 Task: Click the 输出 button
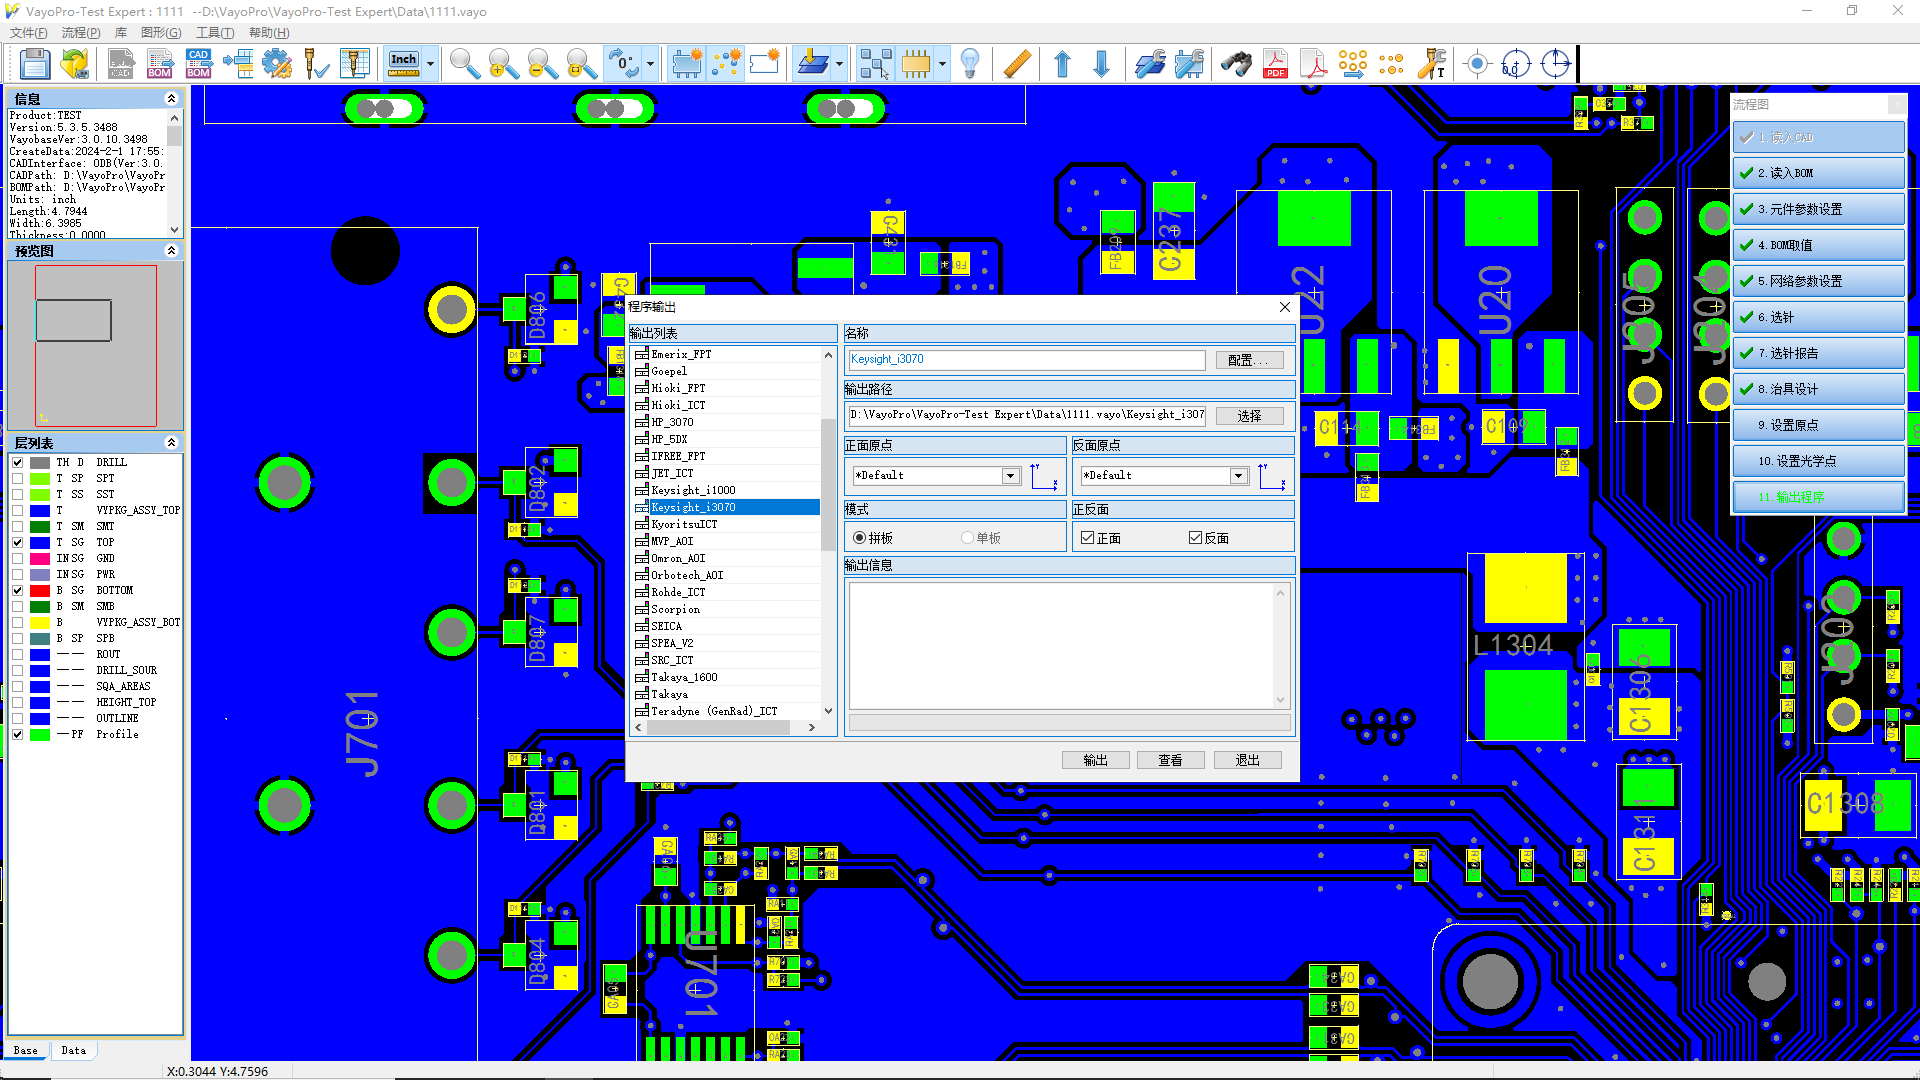1095,760
